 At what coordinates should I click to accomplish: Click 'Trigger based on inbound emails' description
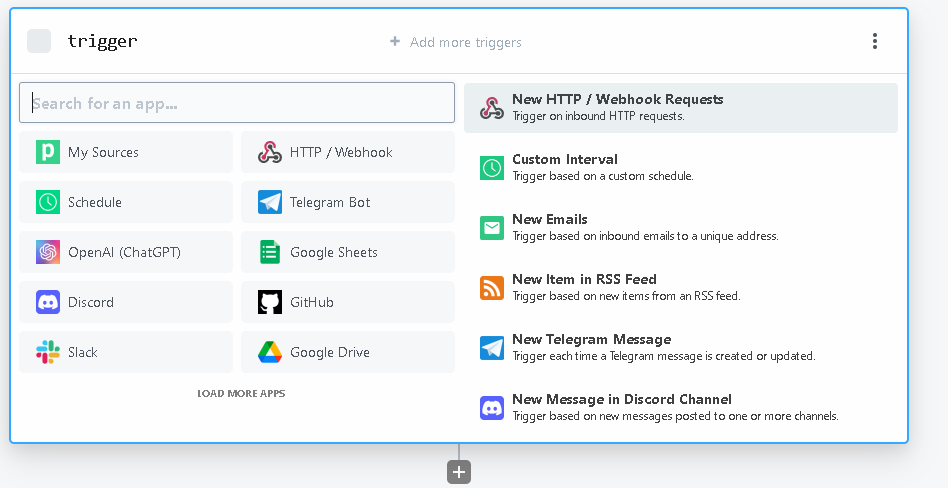645,236
